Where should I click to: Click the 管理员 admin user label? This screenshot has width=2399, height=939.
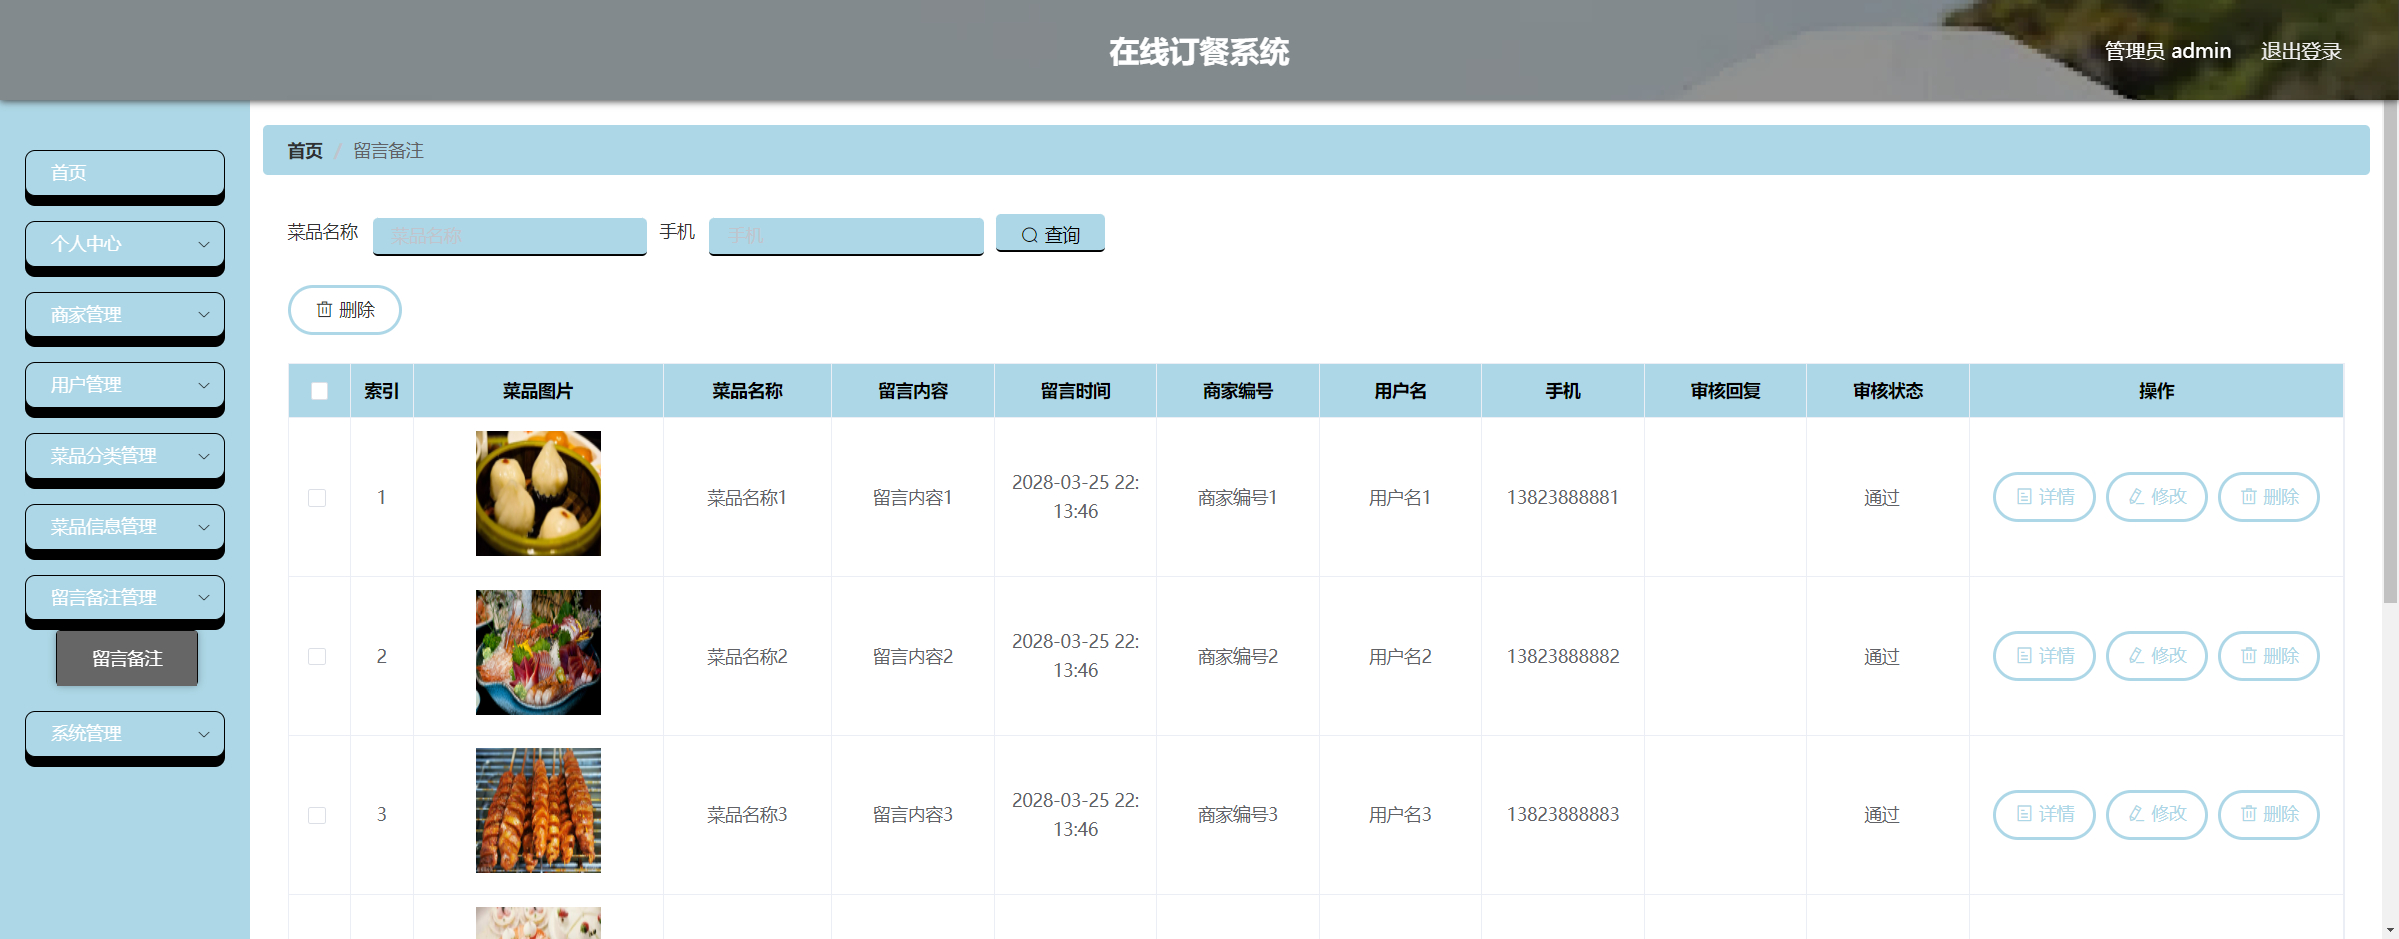(x=2168, y=51)
